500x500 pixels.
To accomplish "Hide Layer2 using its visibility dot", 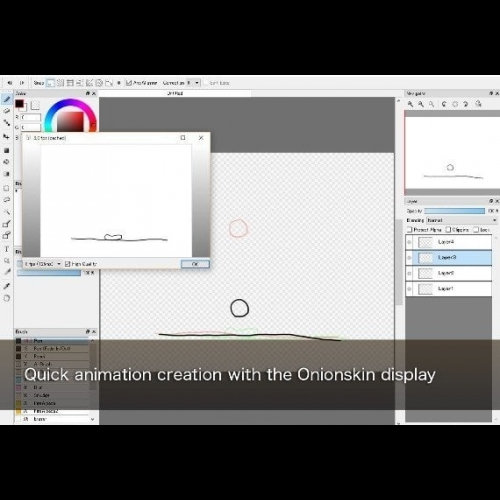I will pos(409,274).
